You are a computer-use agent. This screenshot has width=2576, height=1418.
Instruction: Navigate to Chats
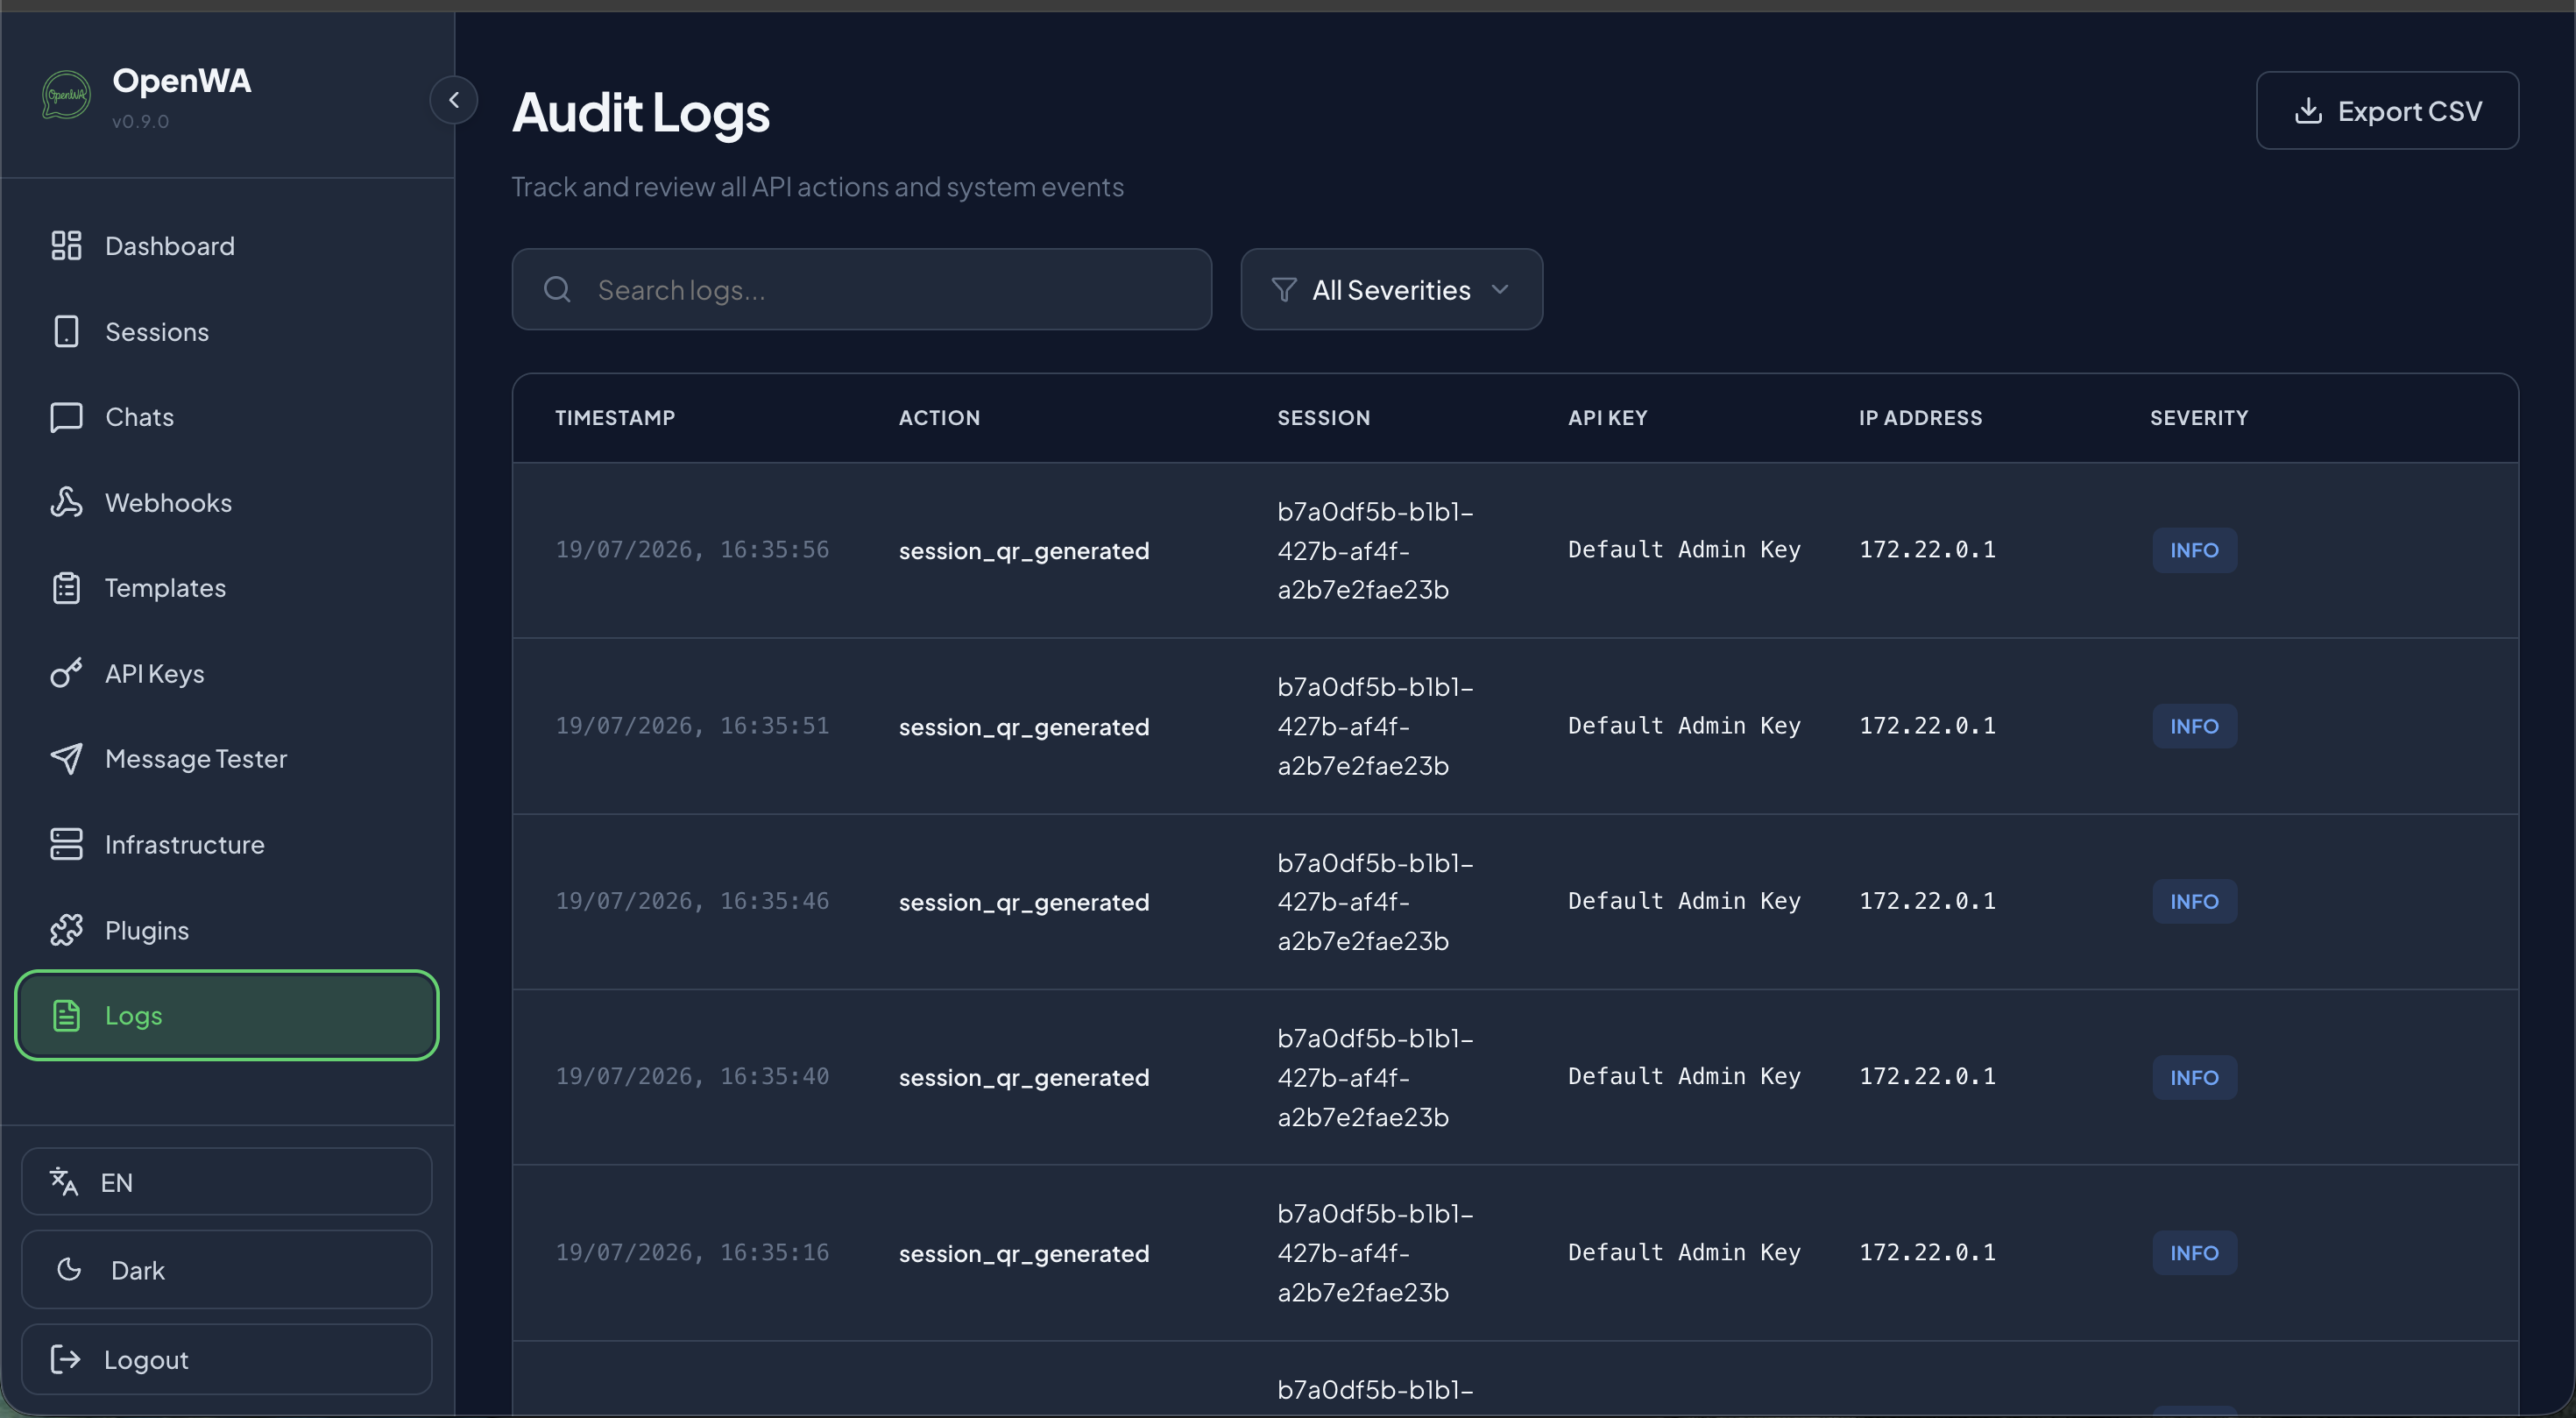(228, 417)
